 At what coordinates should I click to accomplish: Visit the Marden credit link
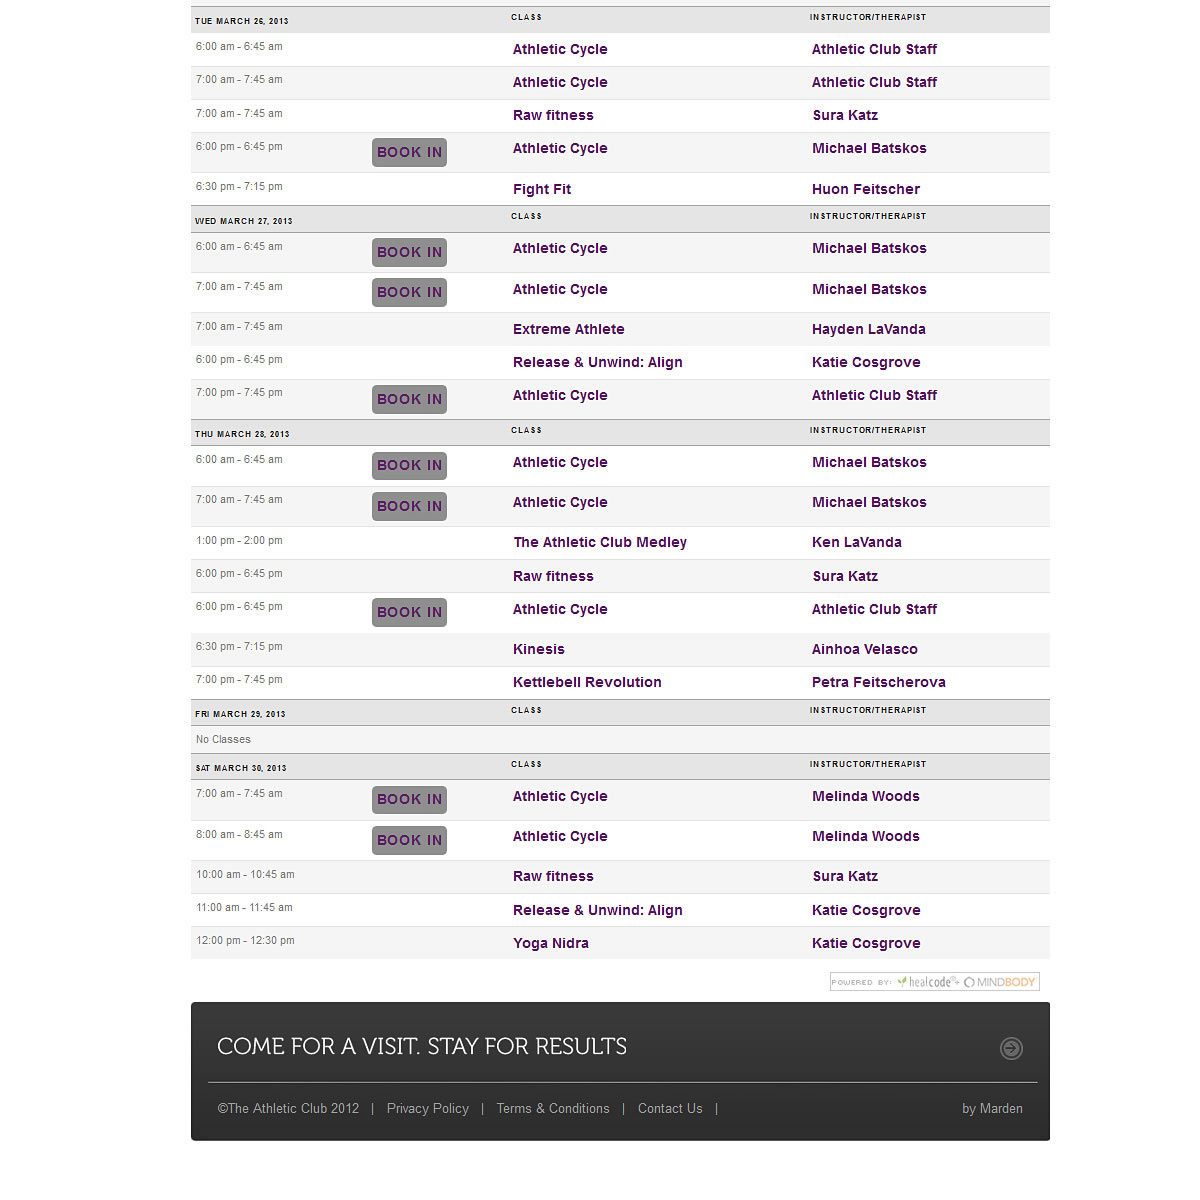point(992,1108)
